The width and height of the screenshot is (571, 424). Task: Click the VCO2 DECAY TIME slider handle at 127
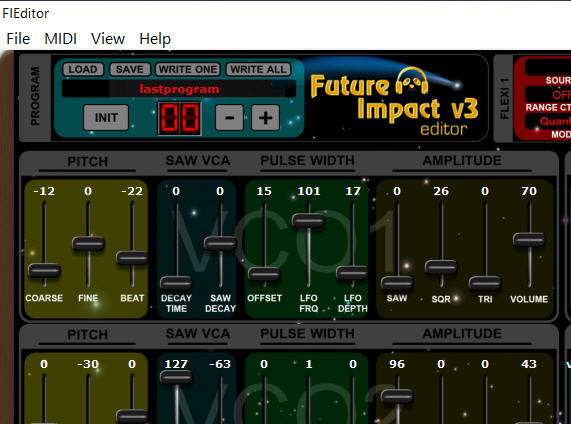click(176, 377)
